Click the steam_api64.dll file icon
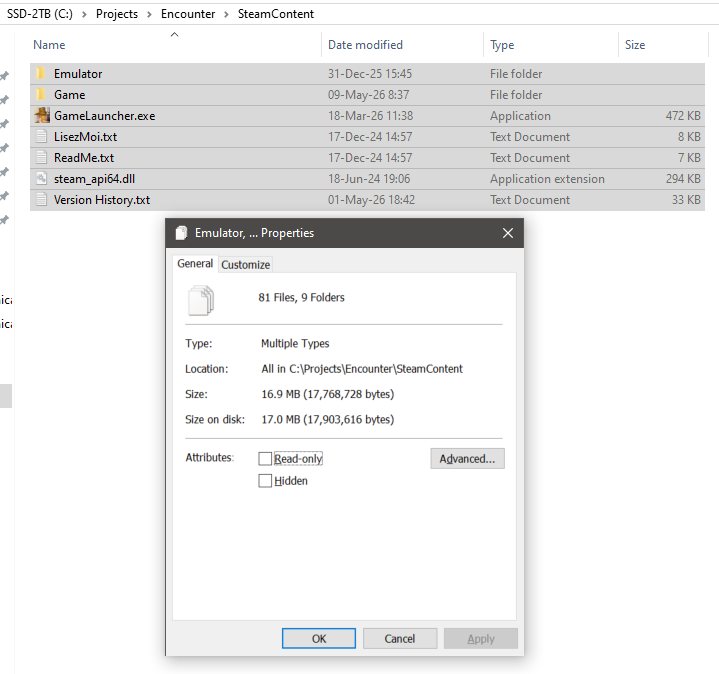 click(41, 179)
